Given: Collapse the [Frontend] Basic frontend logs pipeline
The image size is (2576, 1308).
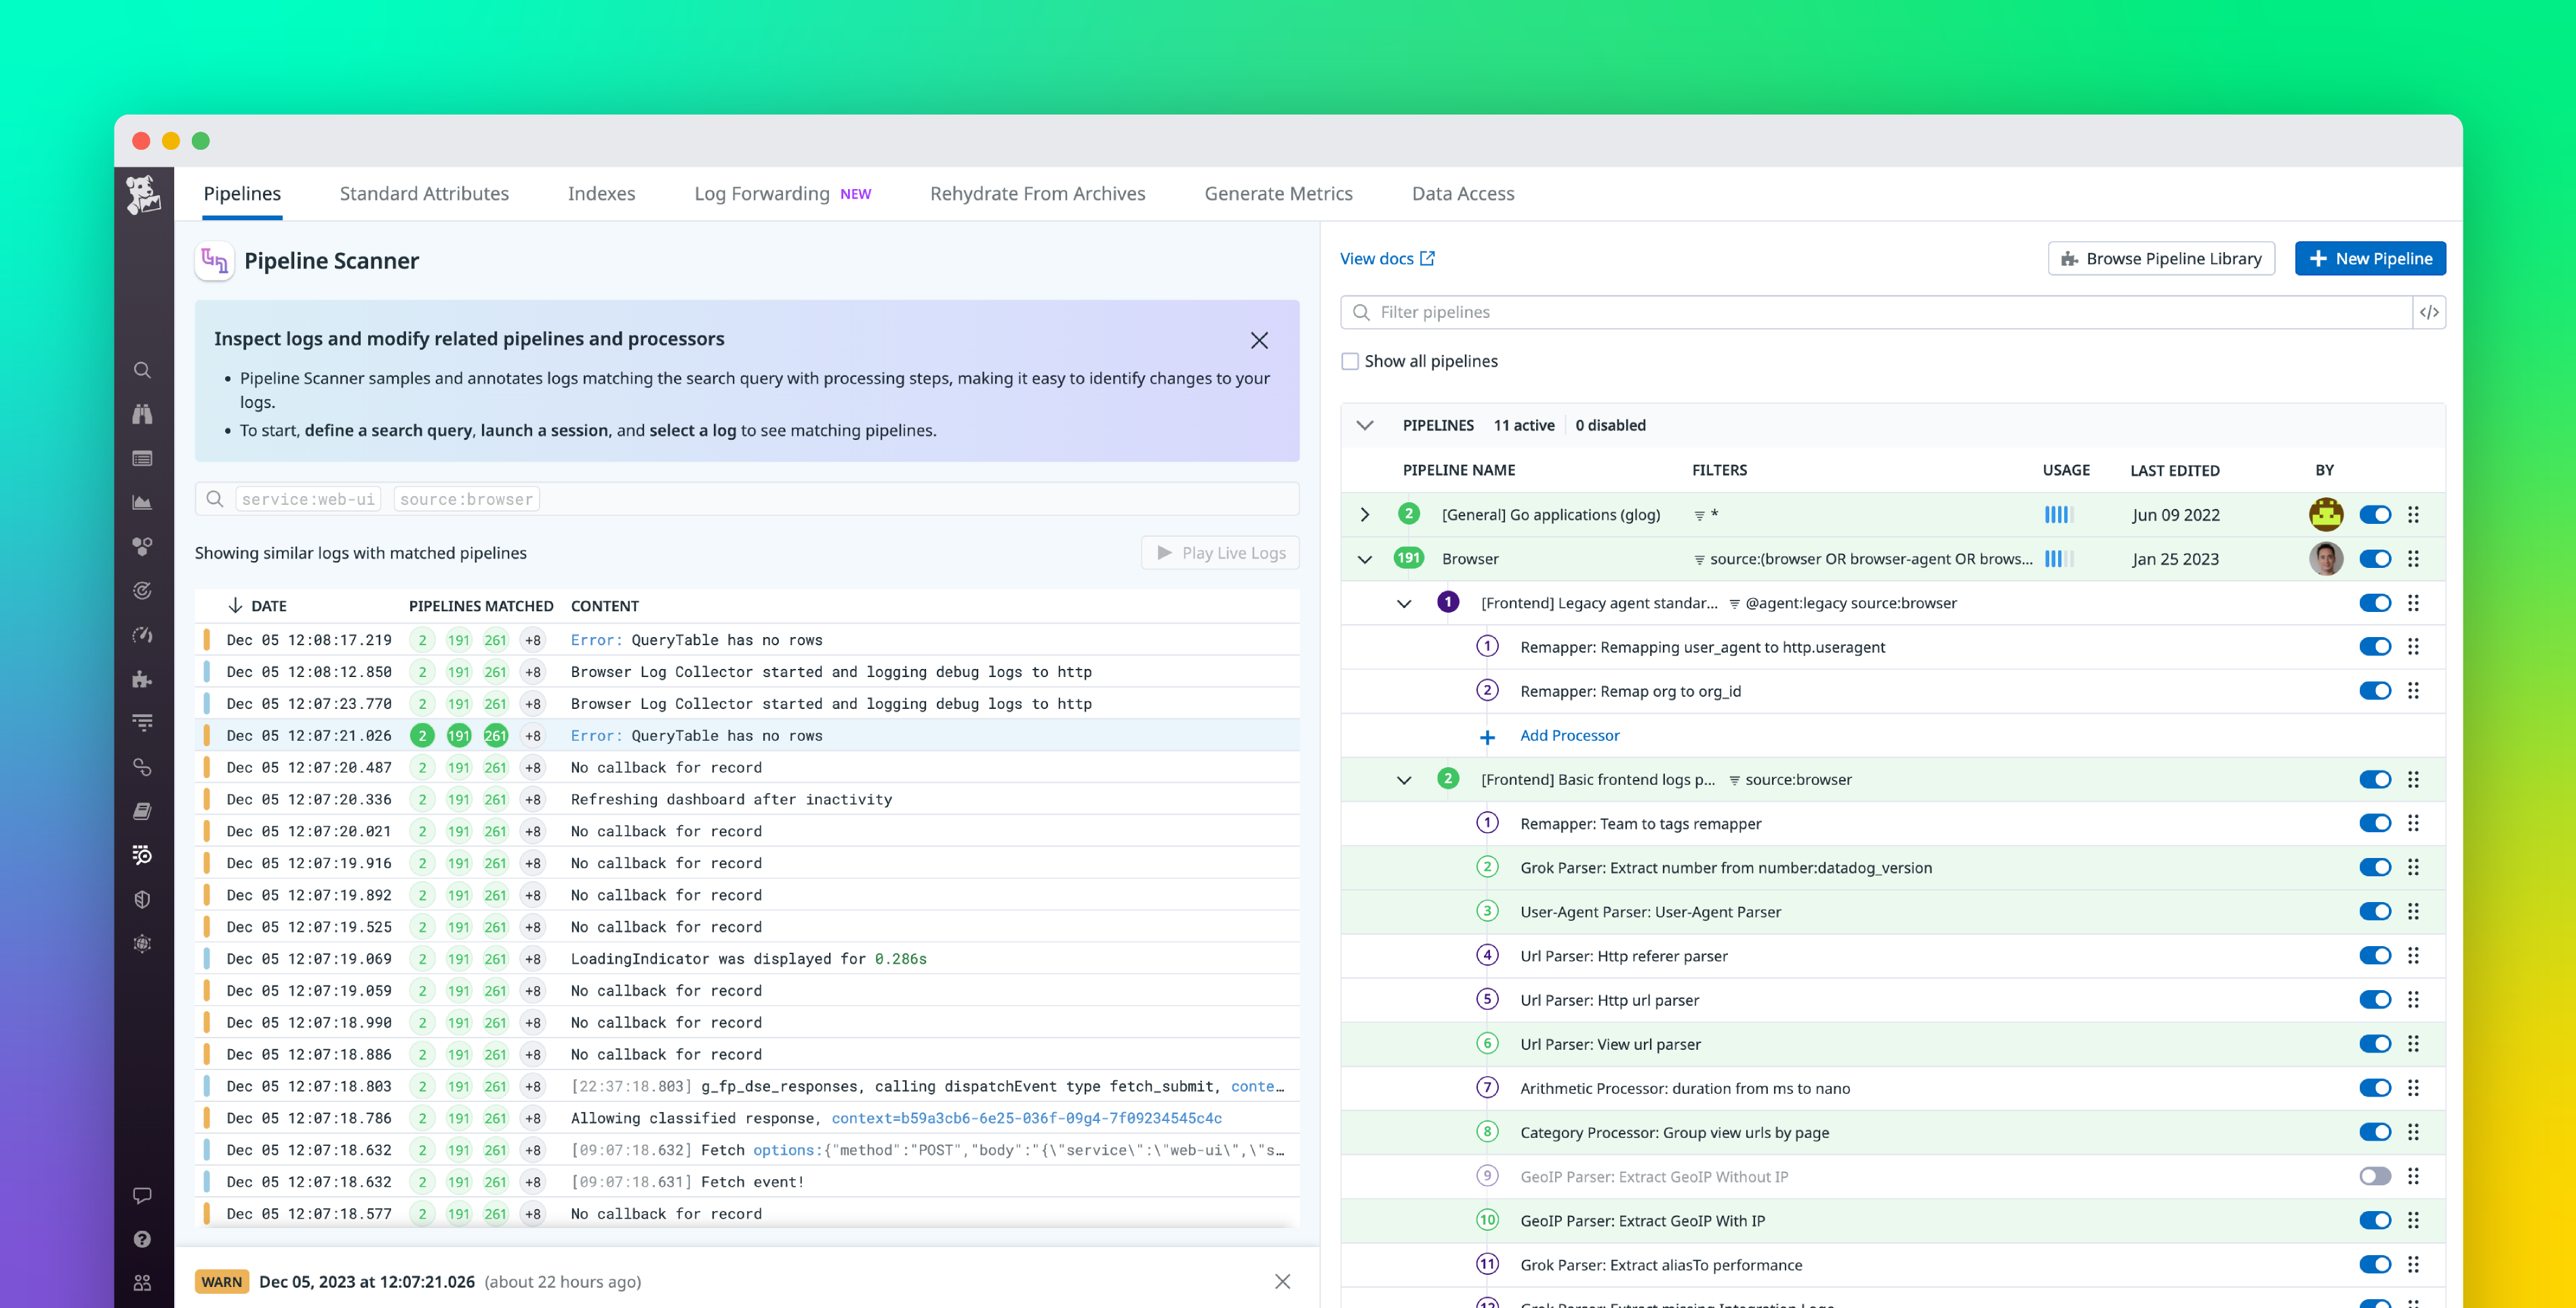Looking at the screenshot, I should [x=1405, y=779].
